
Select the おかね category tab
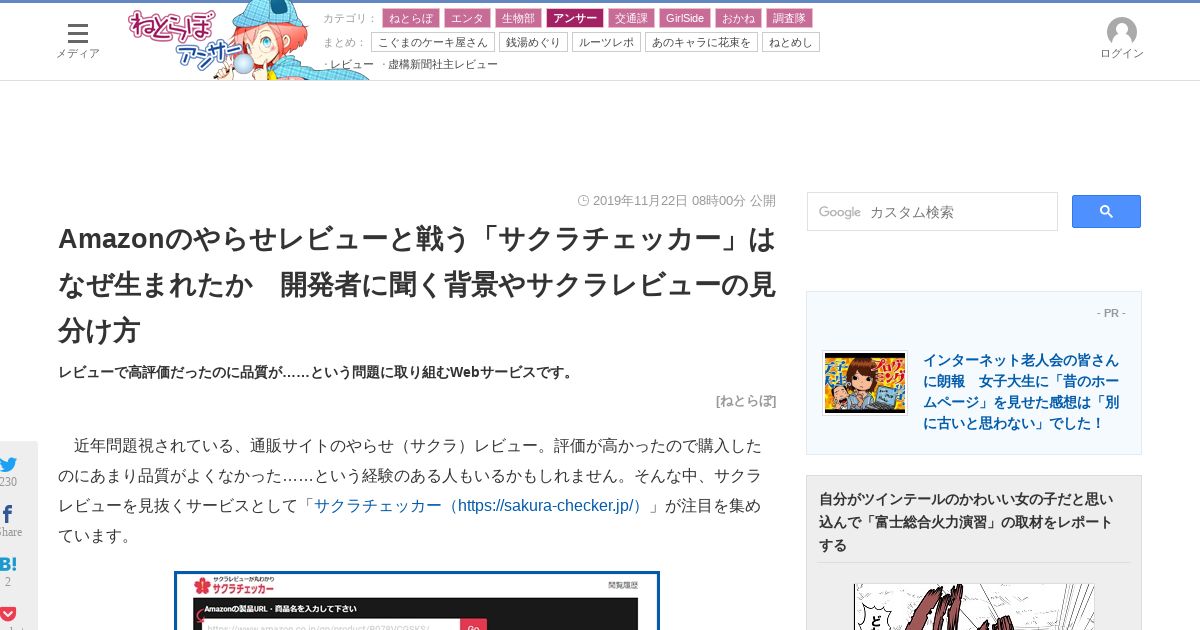tap(738, 18)
